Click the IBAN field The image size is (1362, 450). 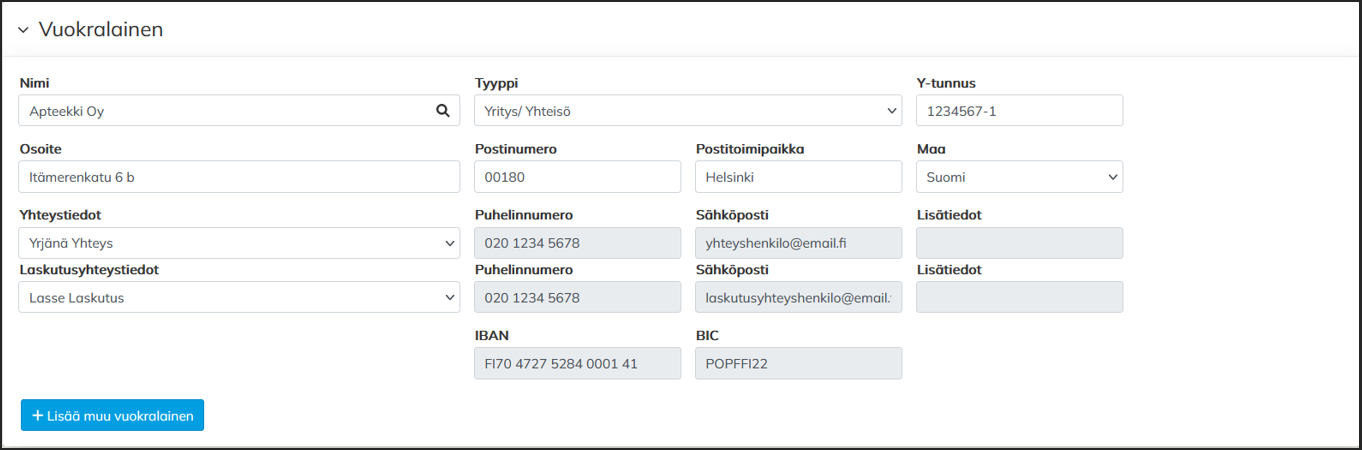(577, 363)
